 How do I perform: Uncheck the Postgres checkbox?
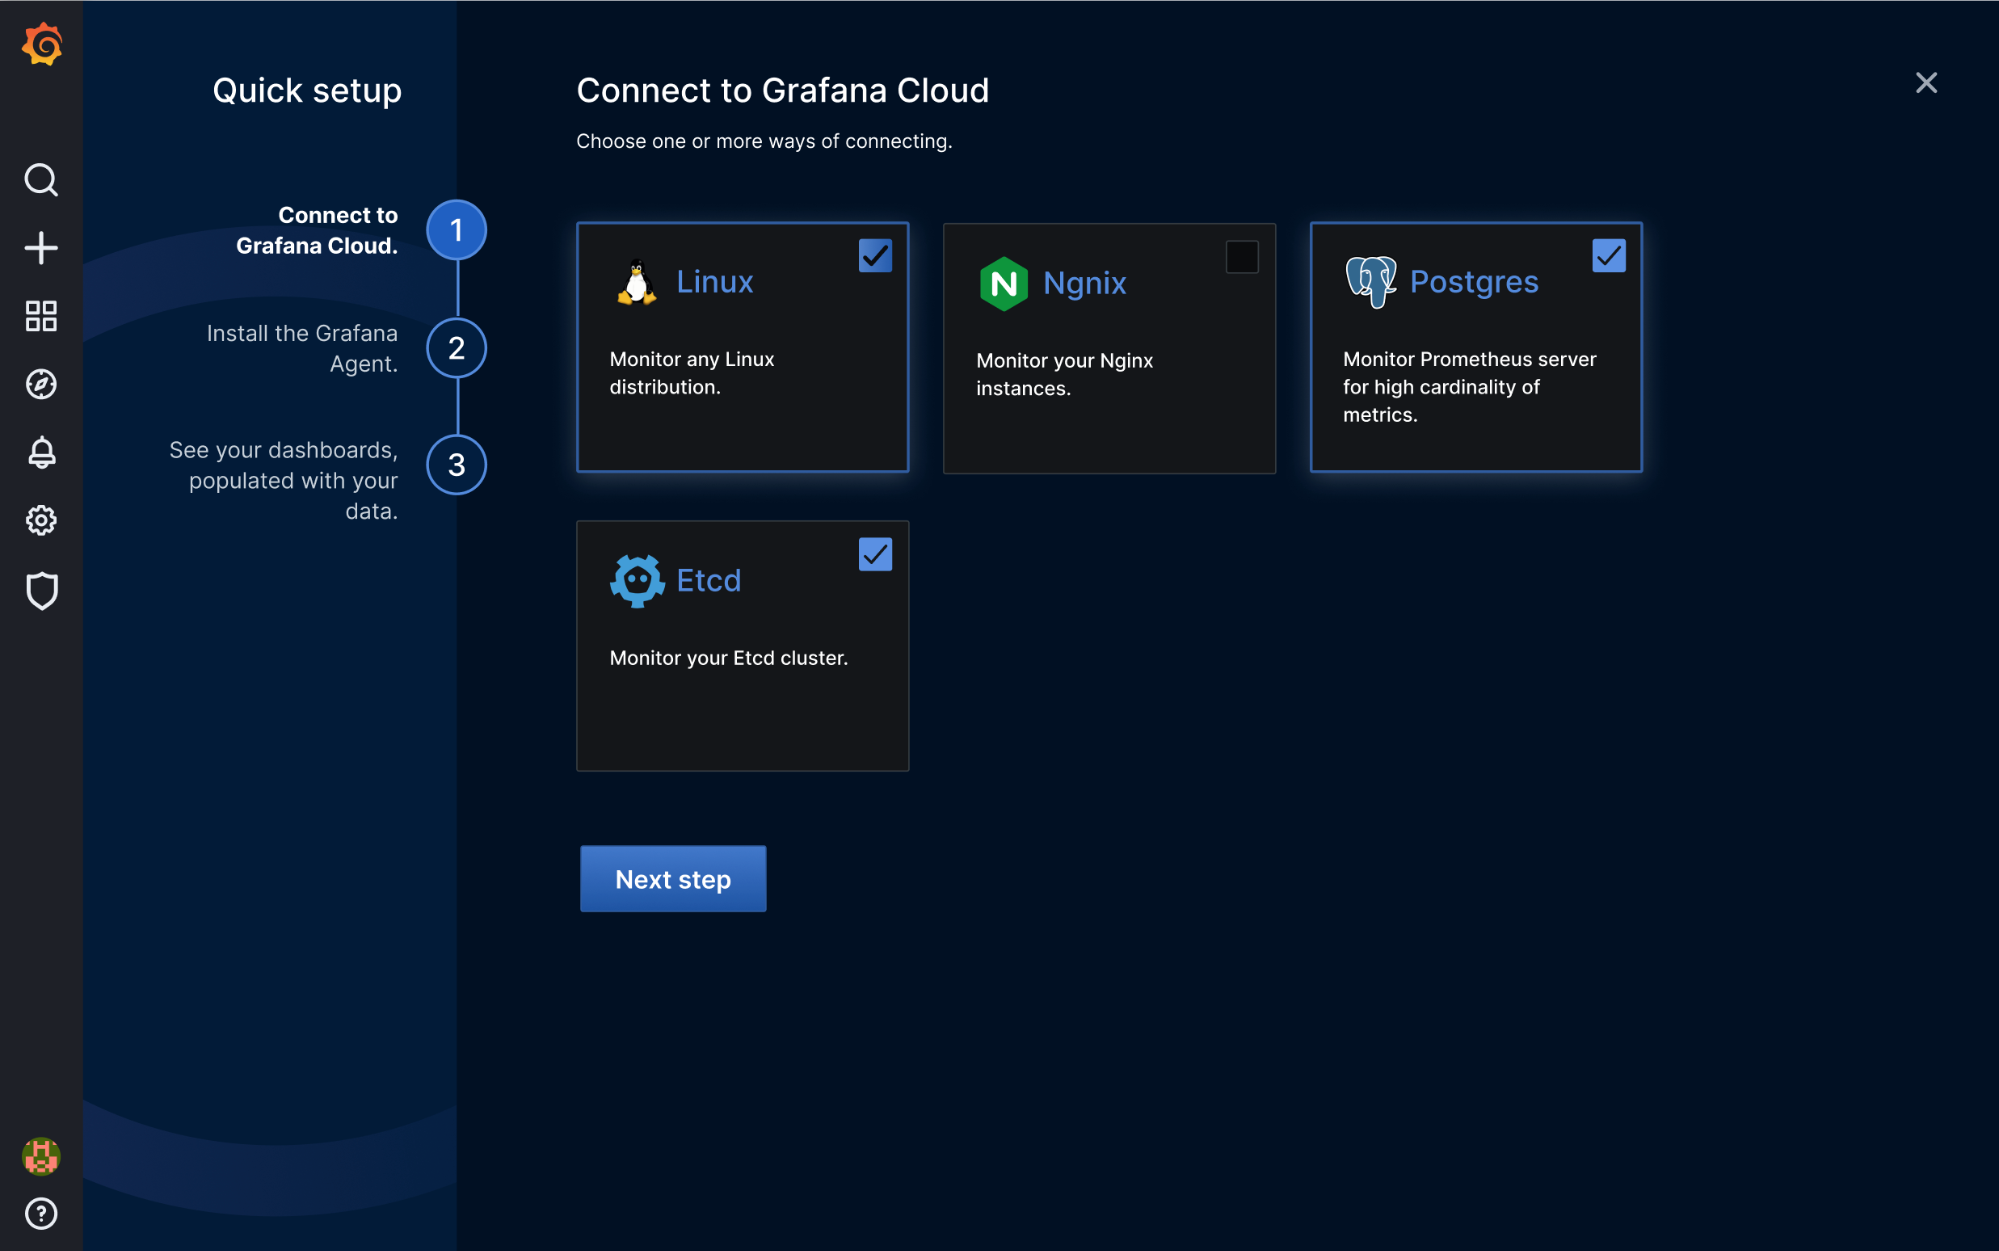click(x=1608, y=256)
